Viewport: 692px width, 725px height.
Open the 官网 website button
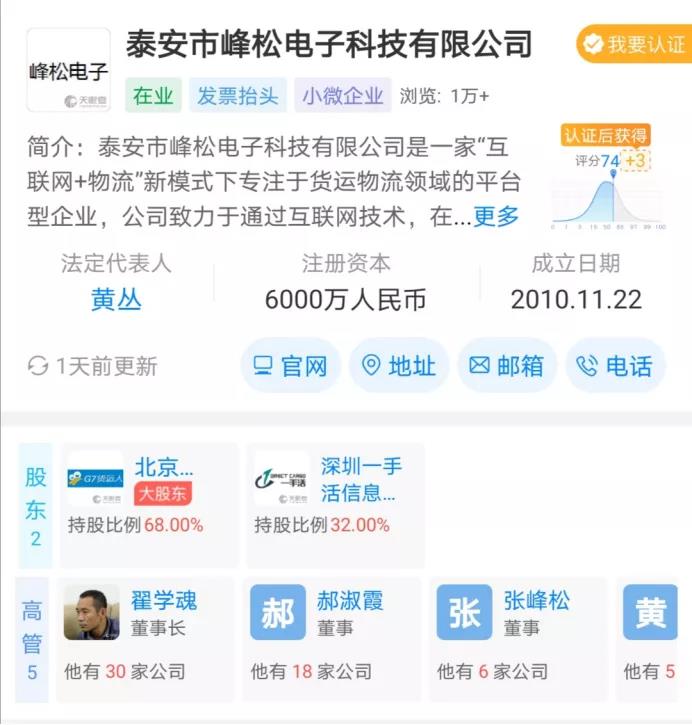(x=291, y=366)
